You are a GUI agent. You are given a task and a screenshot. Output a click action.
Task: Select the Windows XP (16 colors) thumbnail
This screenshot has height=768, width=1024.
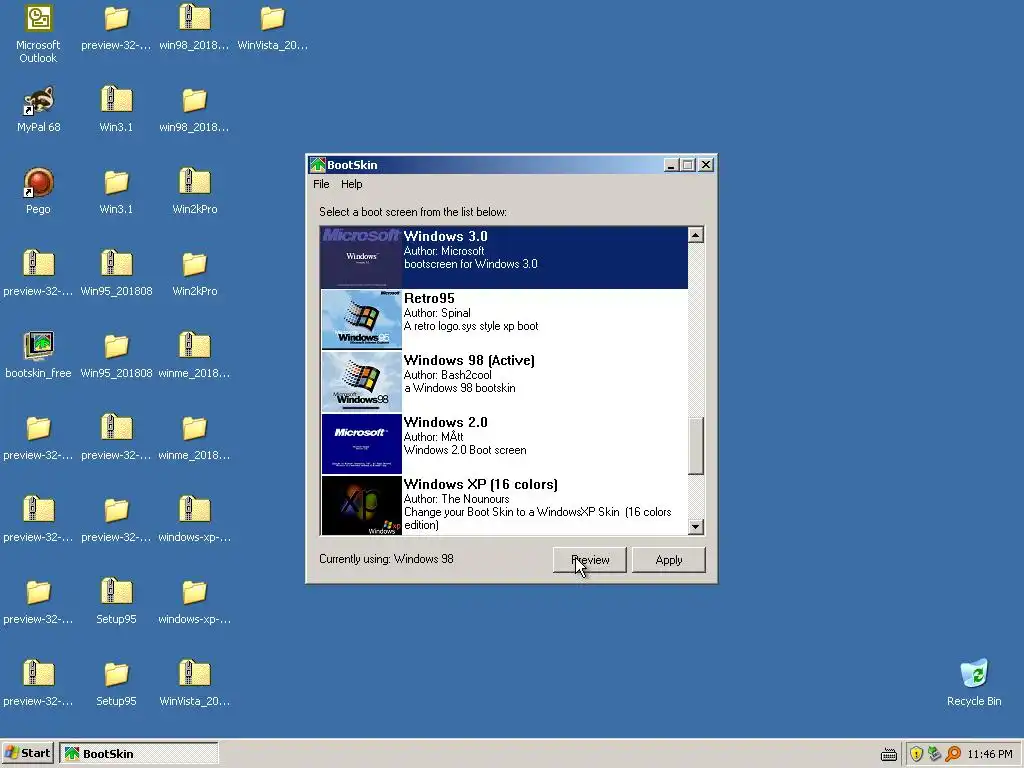pos(361,505)
